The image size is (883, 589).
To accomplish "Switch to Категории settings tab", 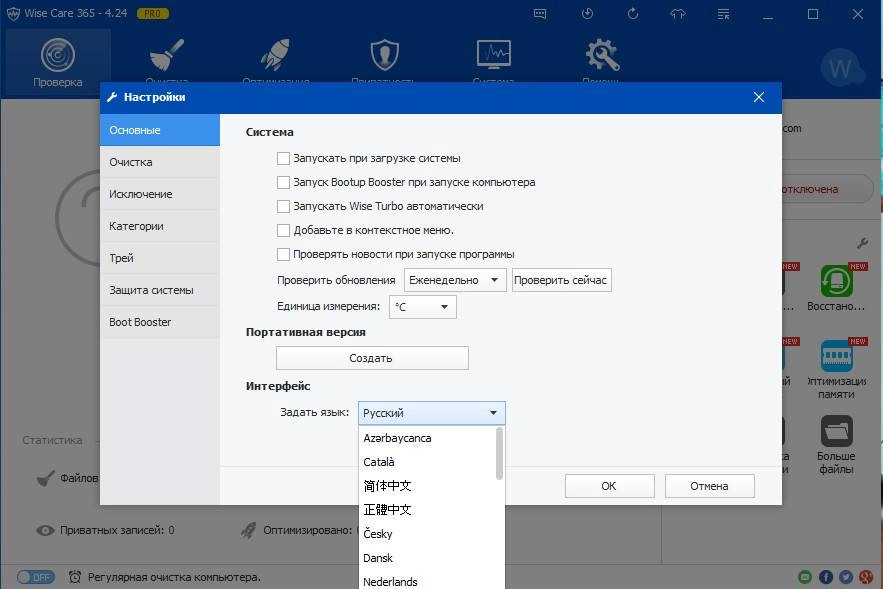I will pyautogui.click(x=160, y=226).
